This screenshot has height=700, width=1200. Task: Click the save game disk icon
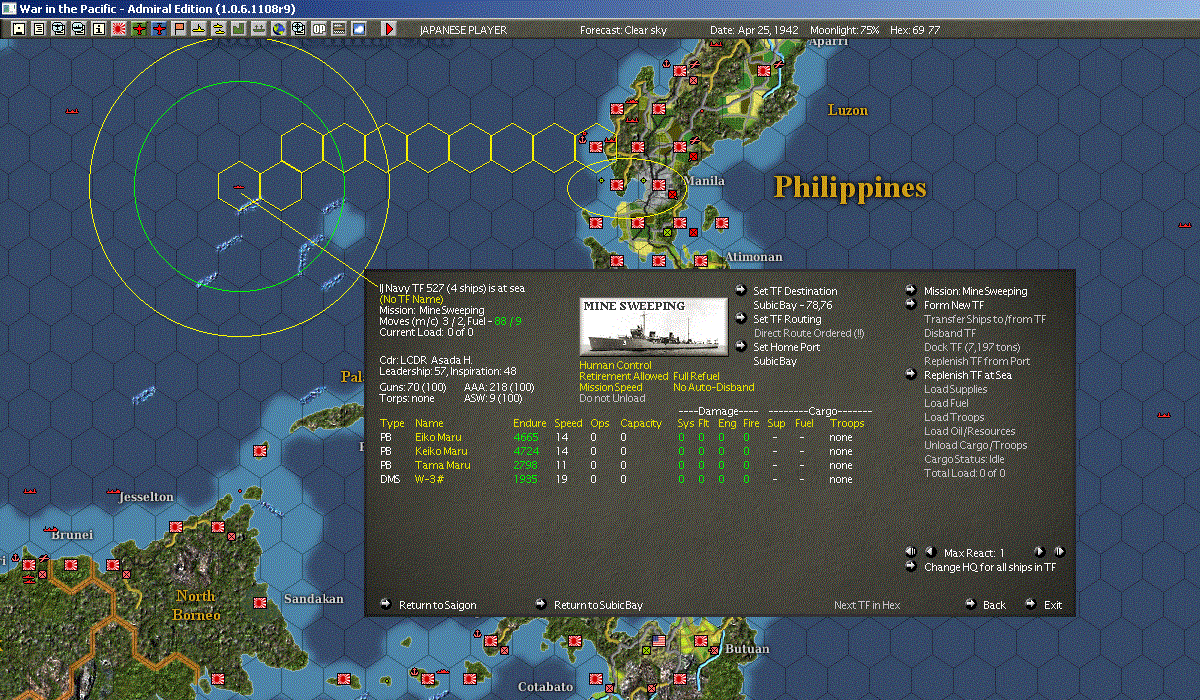18,29
